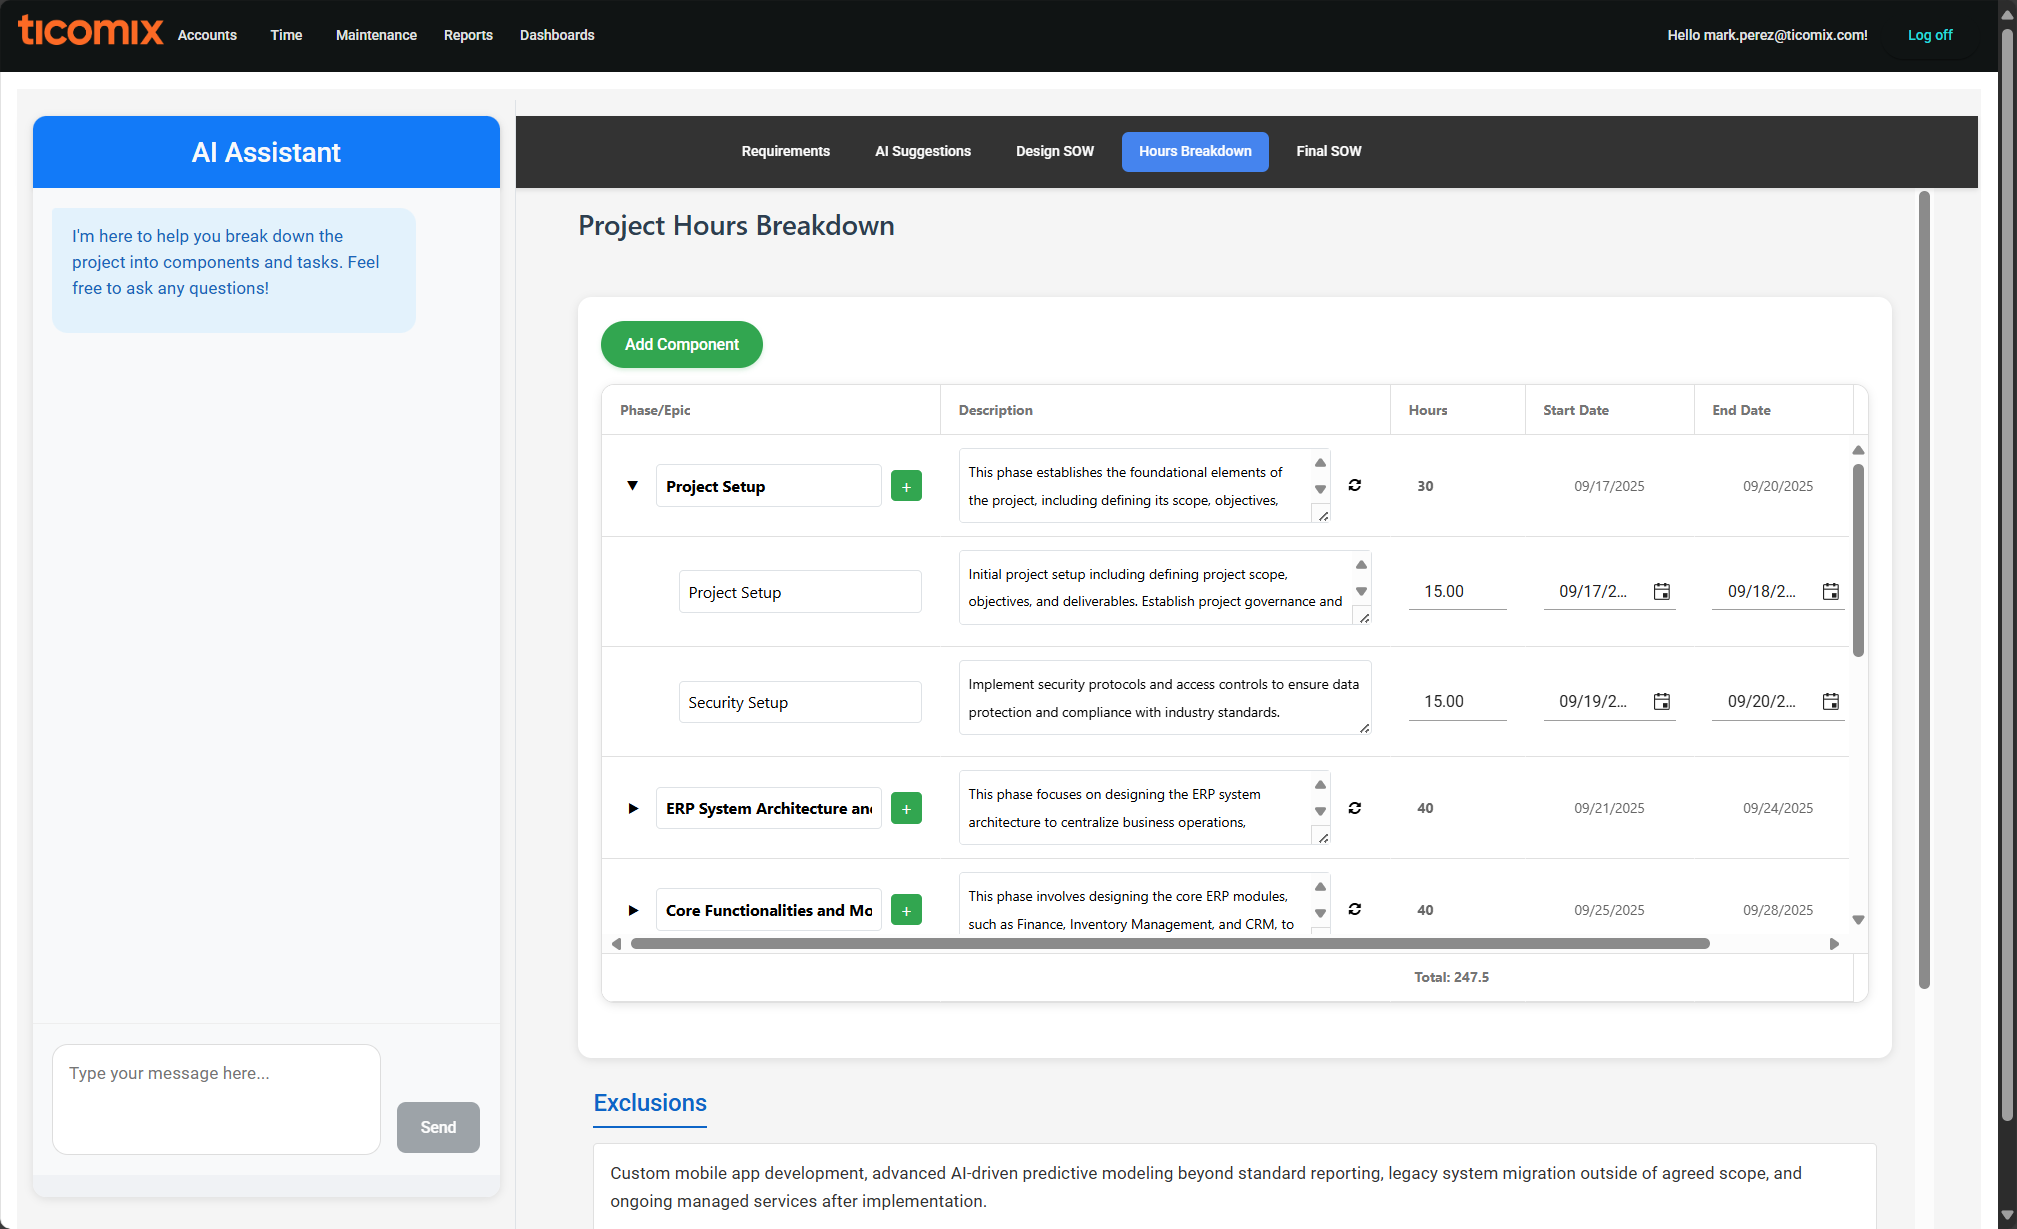Collapse the Project Setup phase row
Viewport: 2017px width, 1229px height.
[632, 486]
